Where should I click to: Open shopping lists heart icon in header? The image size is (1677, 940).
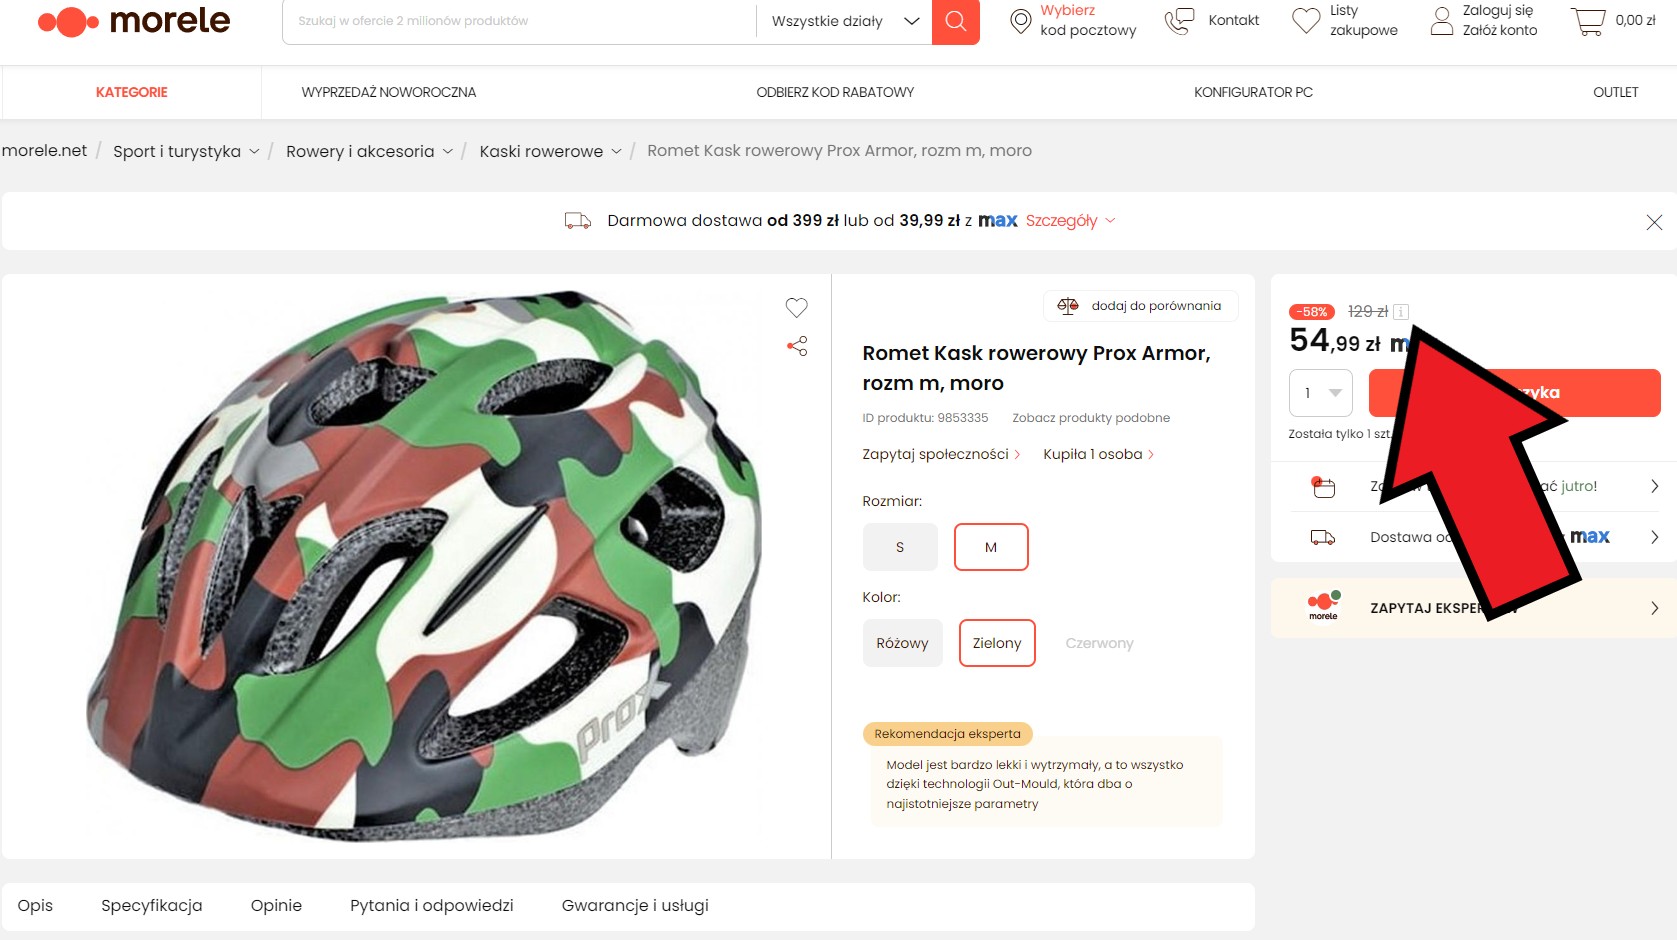[x=1306, y=21]
